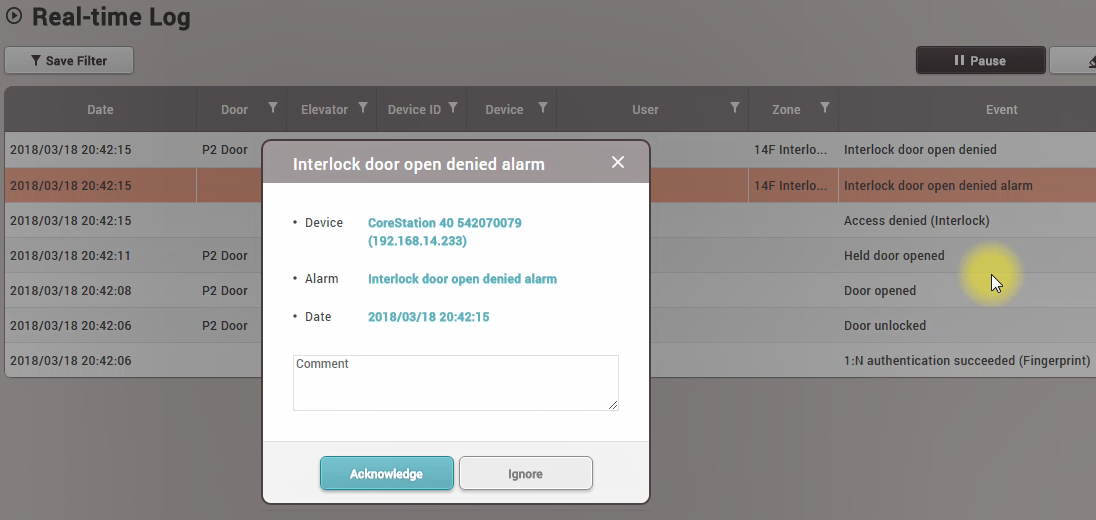
Task: Open the Device column filter funnel
Action: pyautogui.click(x=543, y=108)
